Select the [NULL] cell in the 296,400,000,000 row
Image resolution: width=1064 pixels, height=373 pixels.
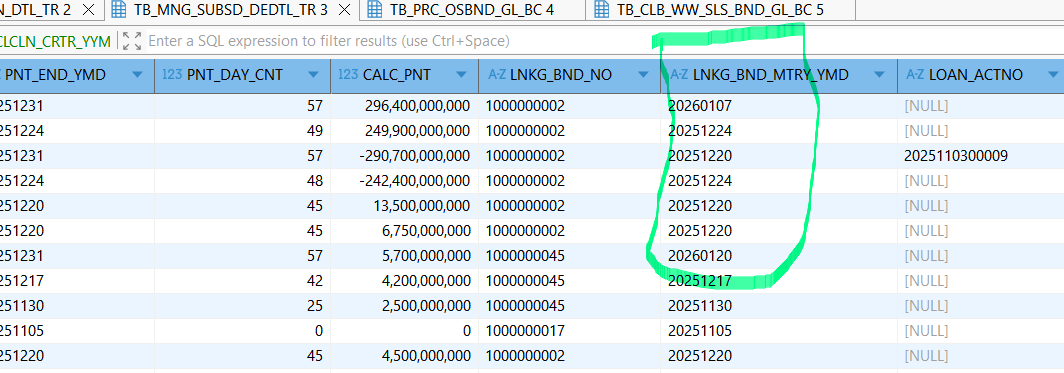coord(981,106)
